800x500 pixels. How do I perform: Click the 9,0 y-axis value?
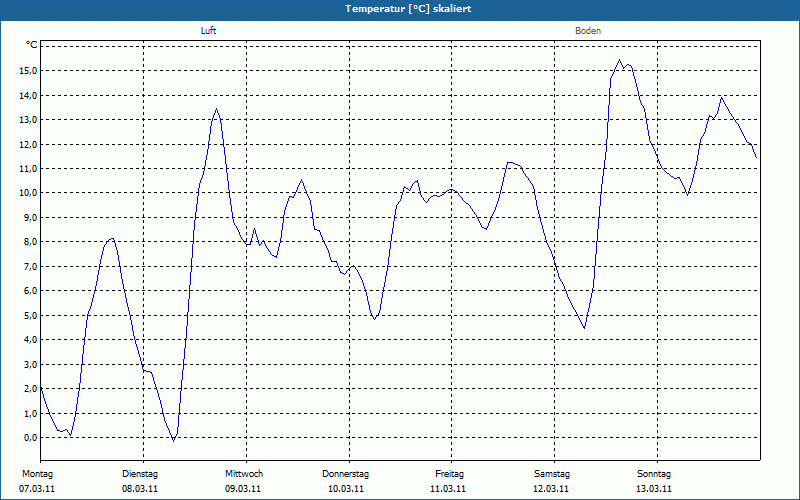click(30, 217)
